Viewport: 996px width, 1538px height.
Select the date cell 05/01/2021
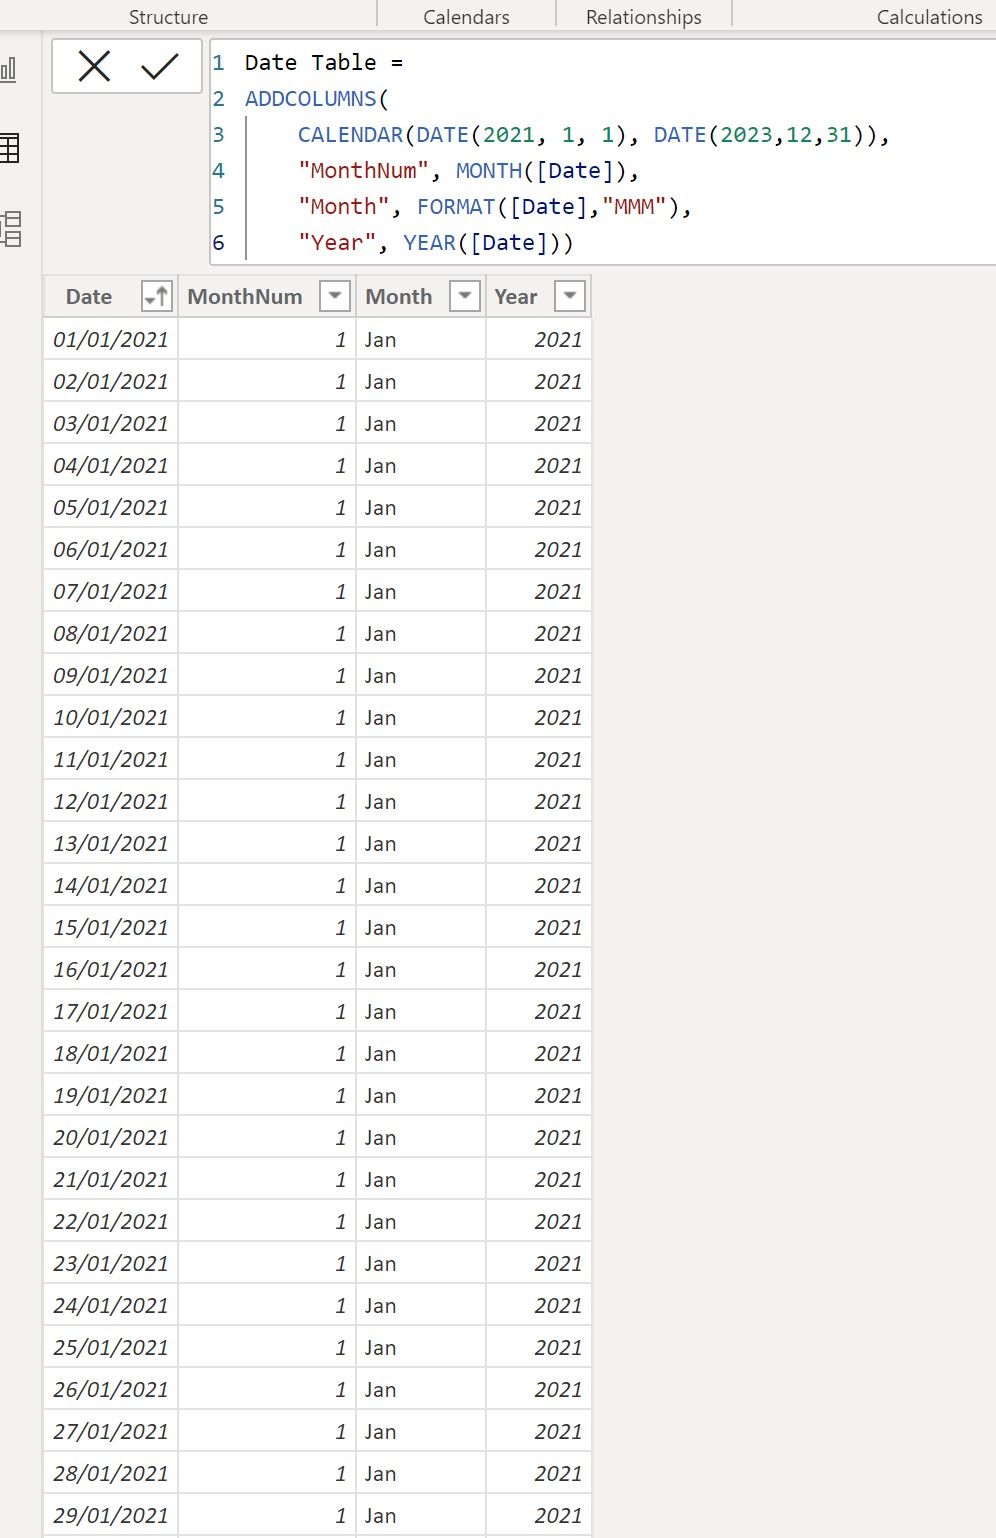tap(111, 507)
